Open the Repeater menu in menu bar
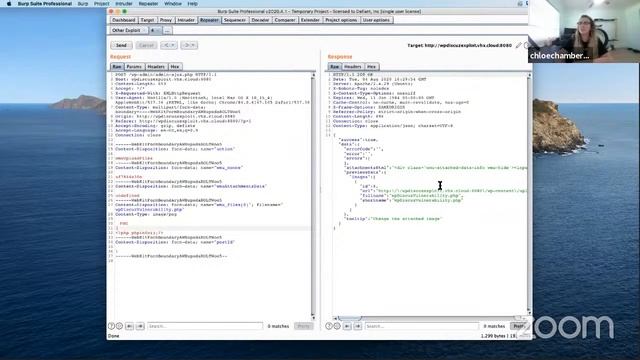640x360 pixels. 148,4
